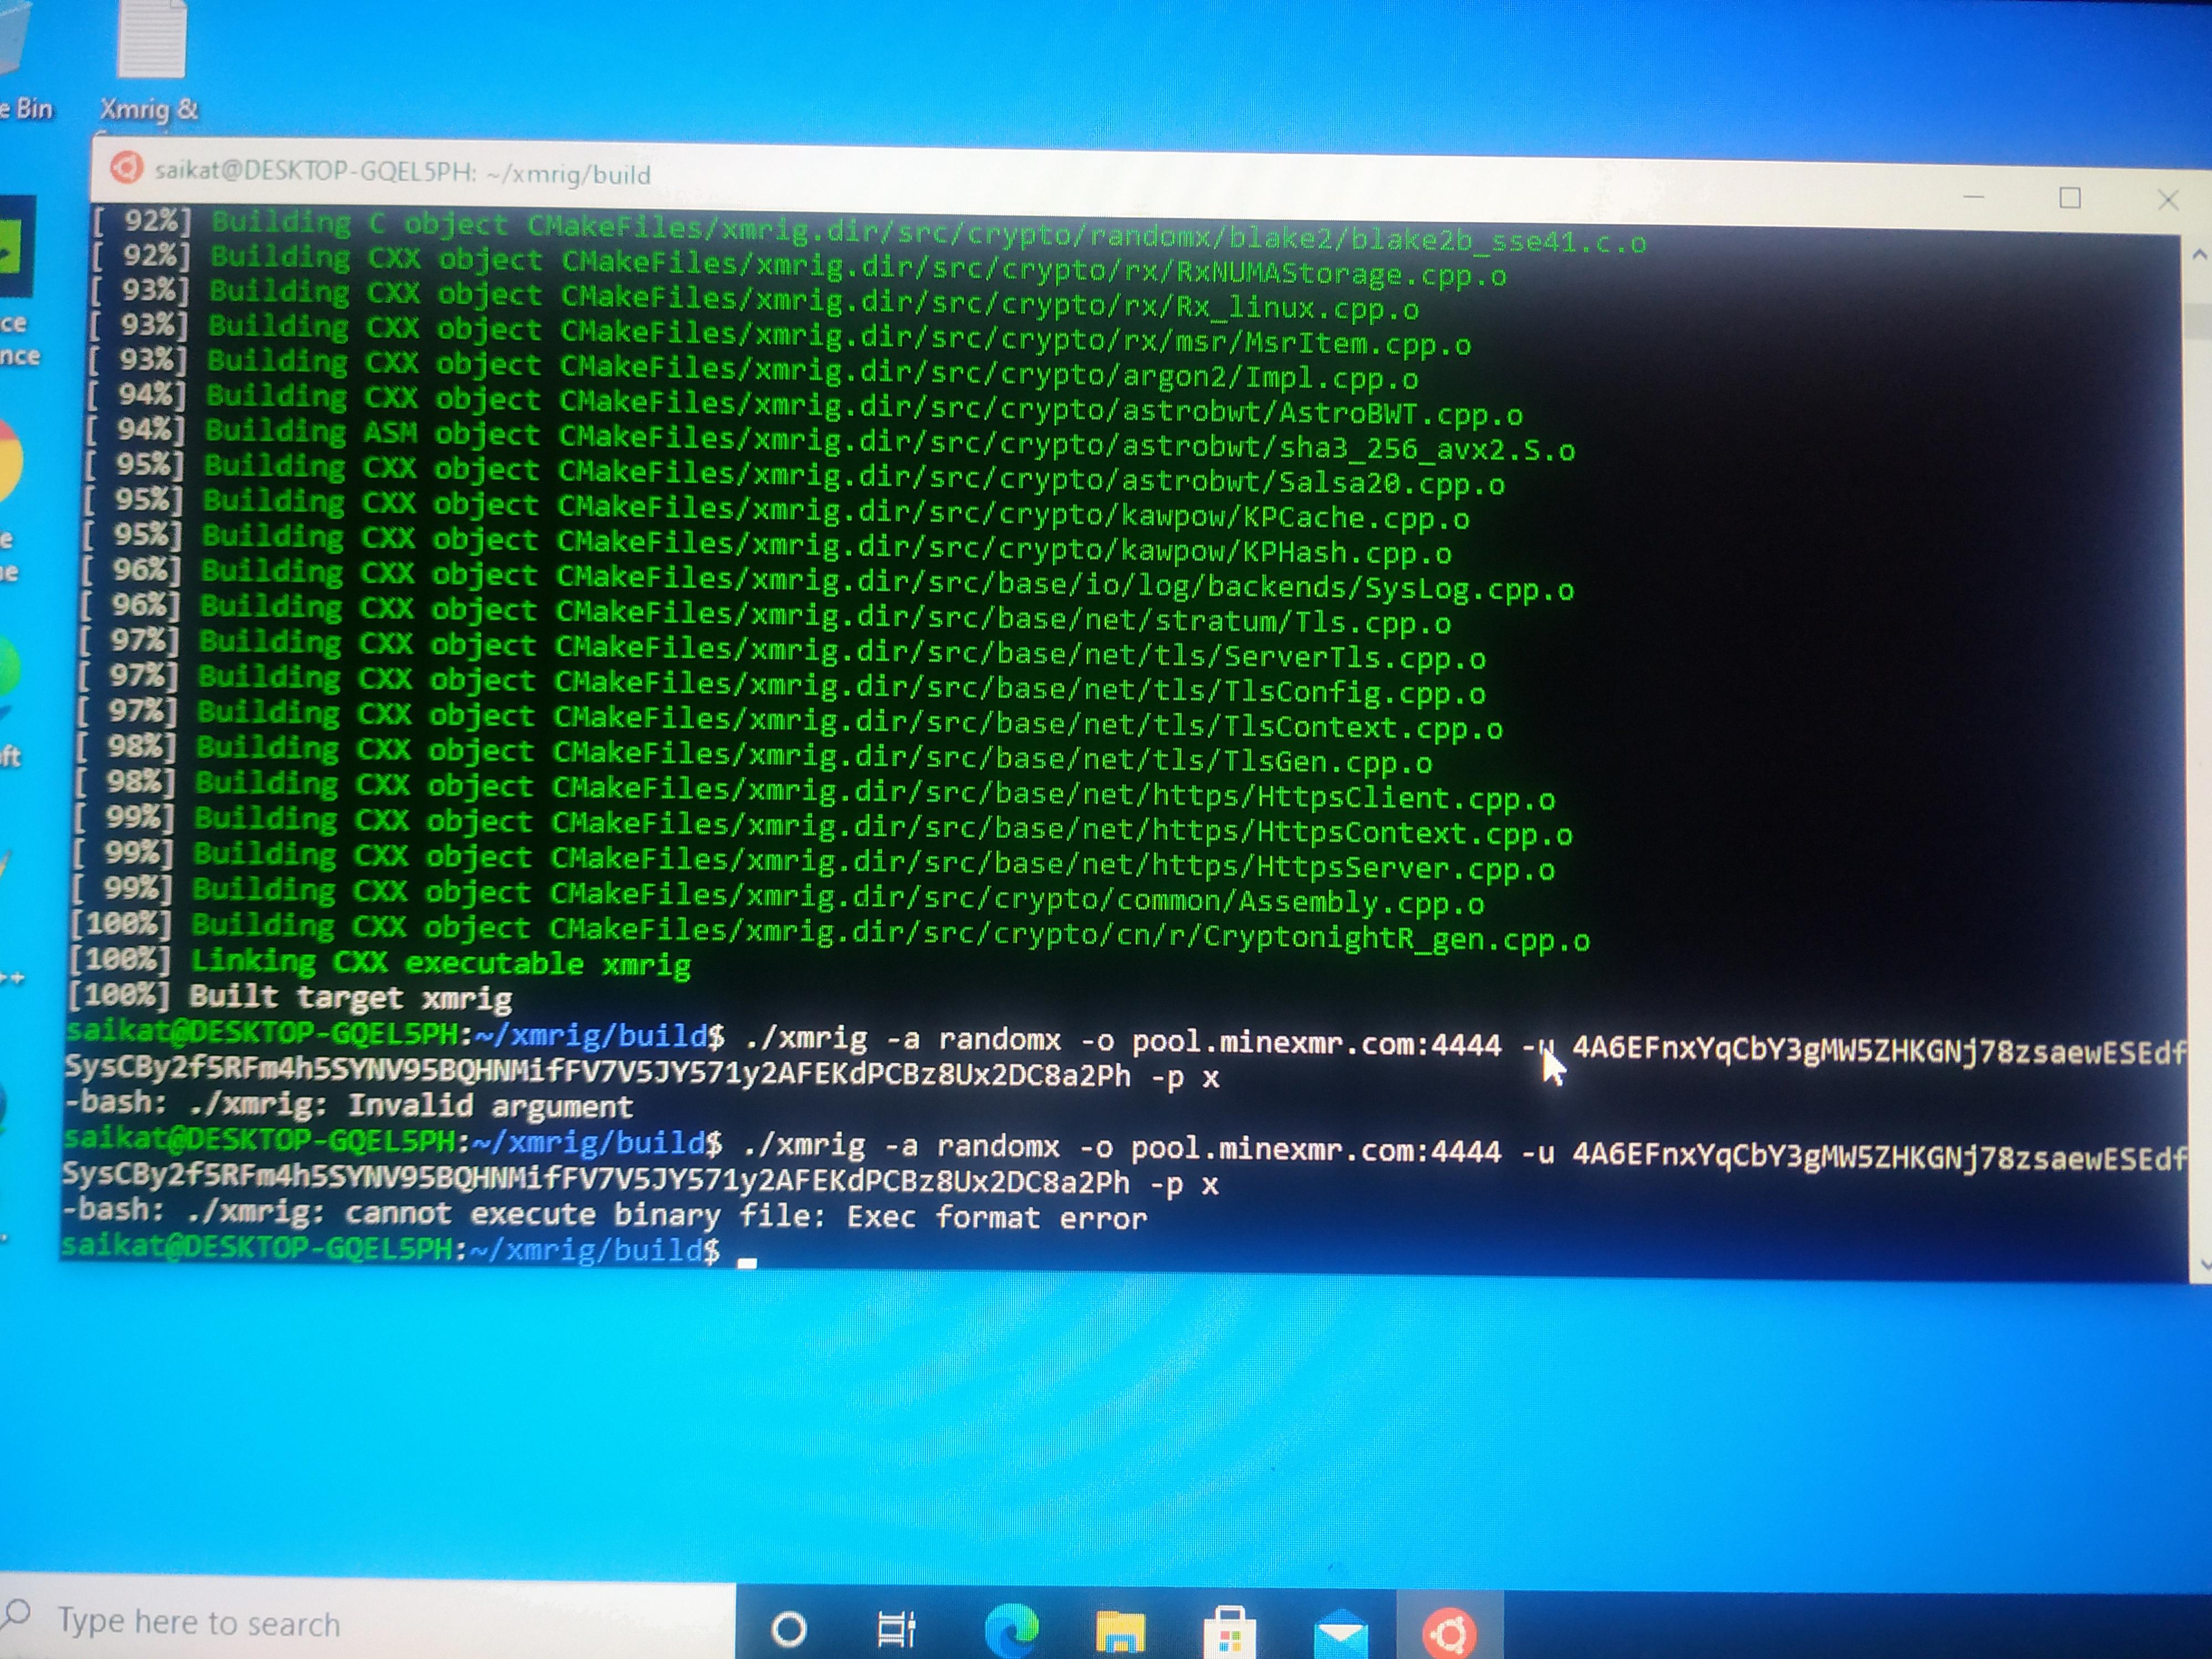Minimize the Ubuntu terminal window

[x=1973, y=197]
